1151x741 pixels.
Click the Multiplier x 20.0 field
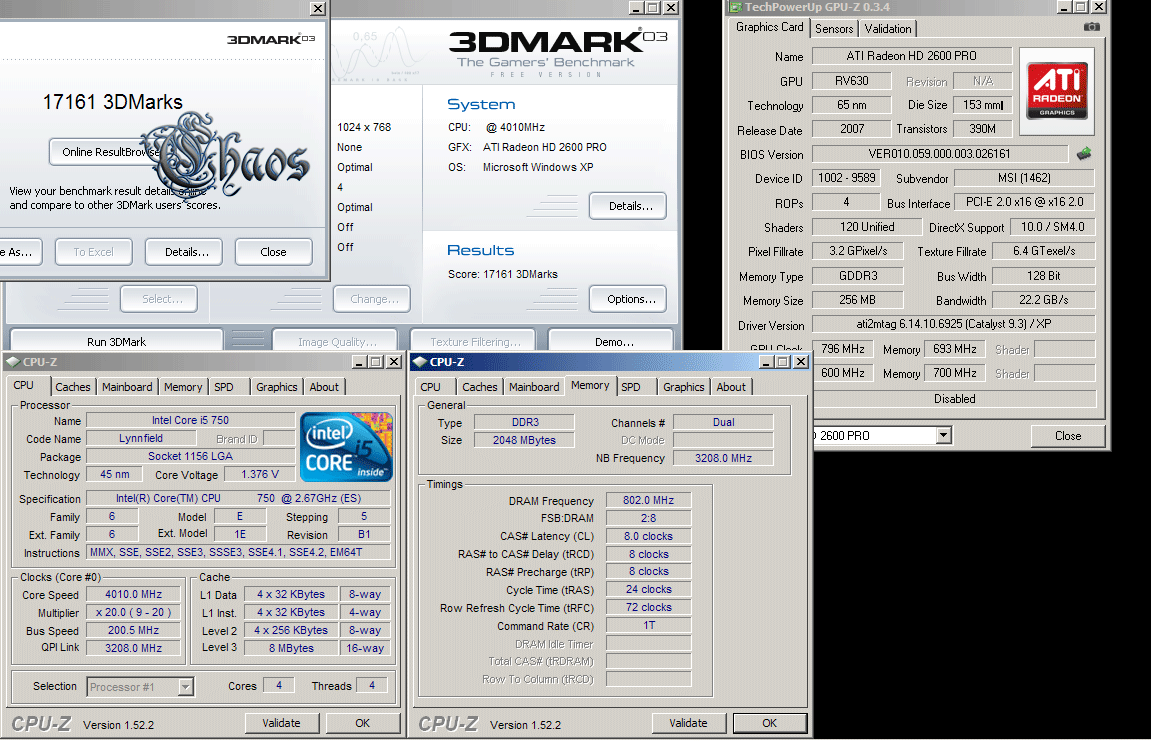134,612
